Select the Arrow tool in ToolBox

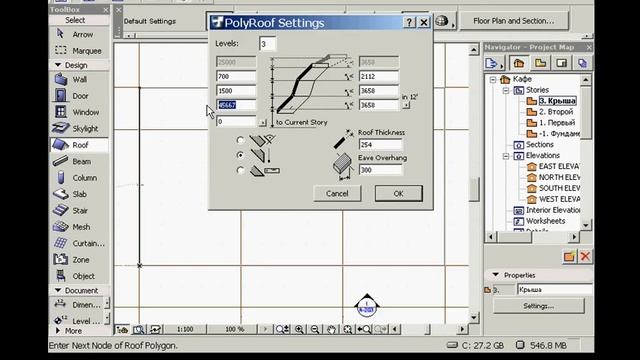coord(79,35)
